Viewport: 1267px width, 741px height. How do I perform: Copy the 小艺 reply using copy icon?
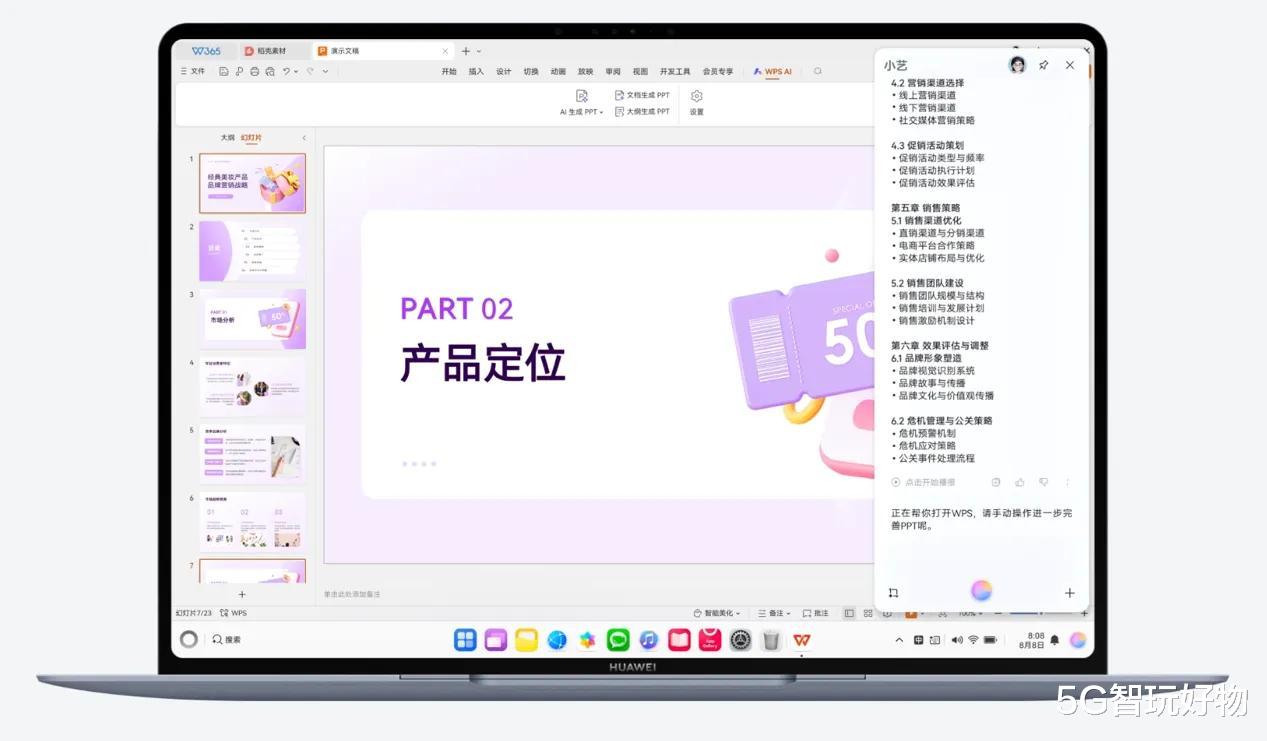(996, 482)
